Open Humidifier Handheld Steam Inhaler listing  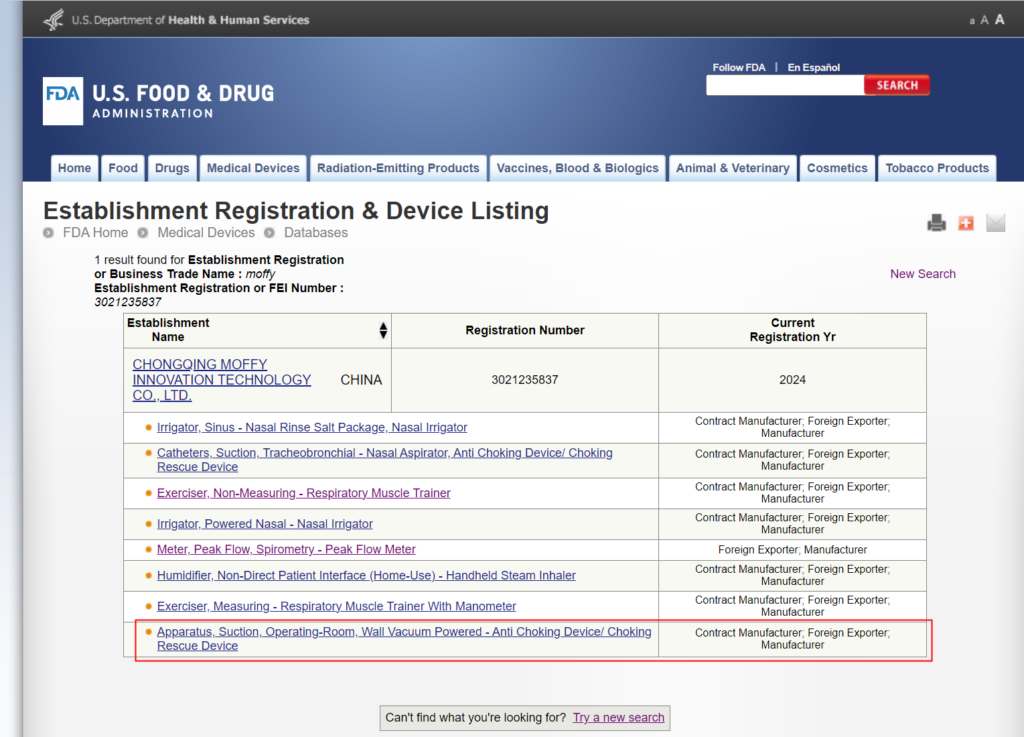(366, 575)
